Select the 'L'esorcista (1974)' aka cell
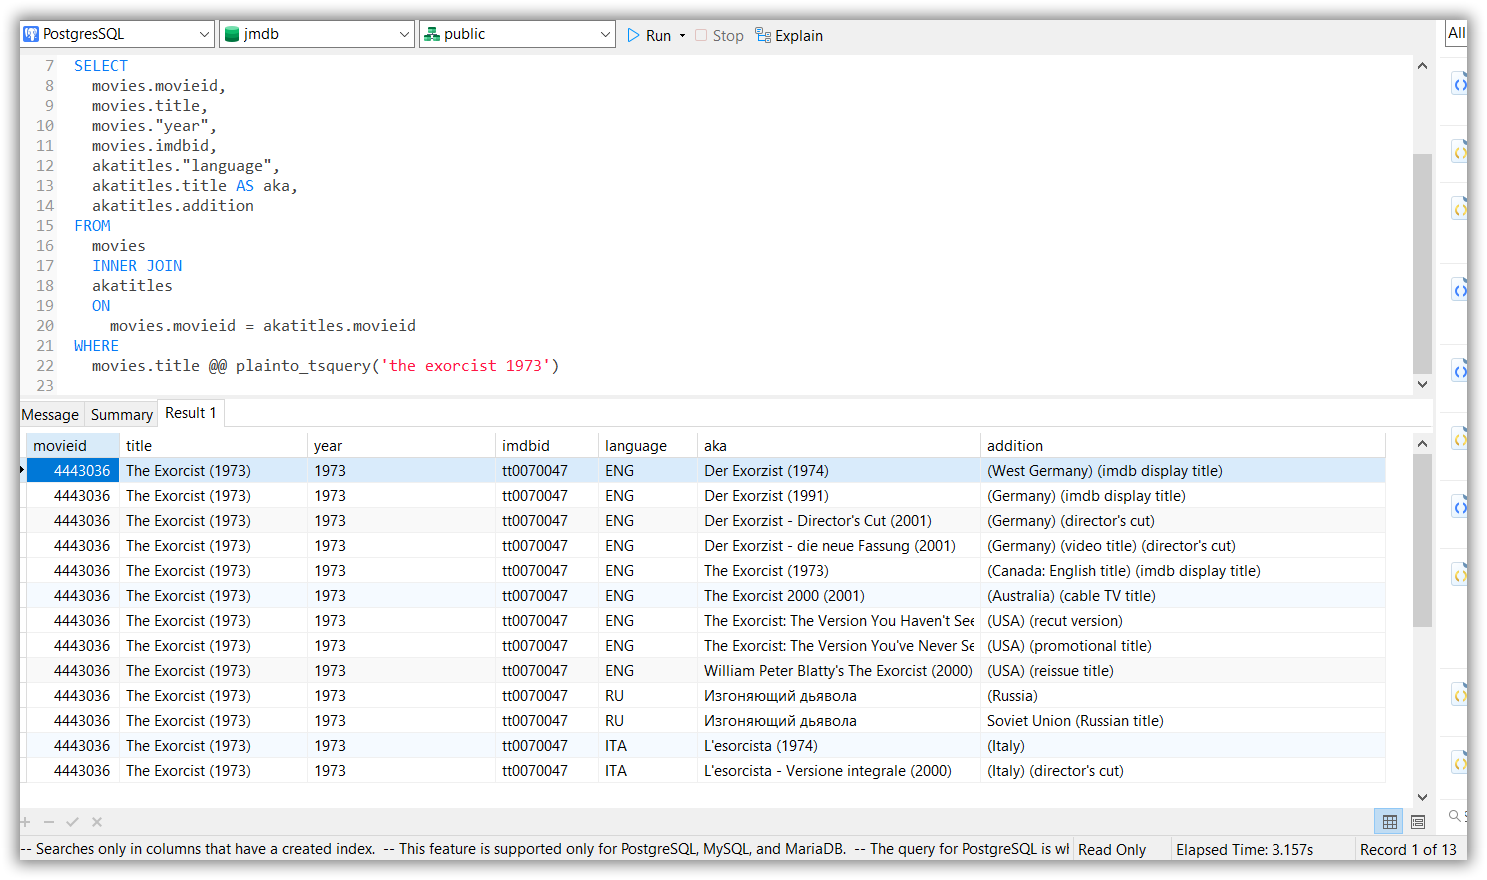Image resolution: width=1487 pixels, height=880 pixels. pyautogui.click(x=838, y=746)
